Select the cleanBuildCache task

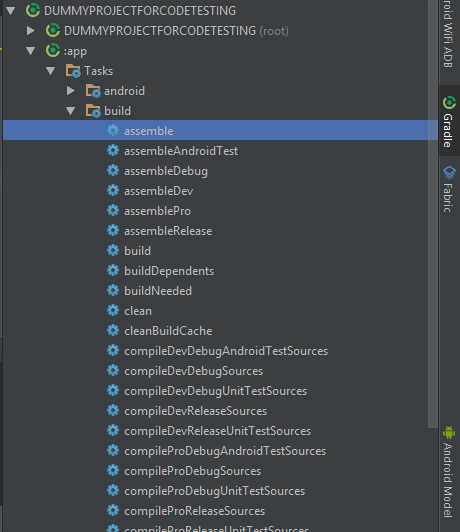[168, 331]
